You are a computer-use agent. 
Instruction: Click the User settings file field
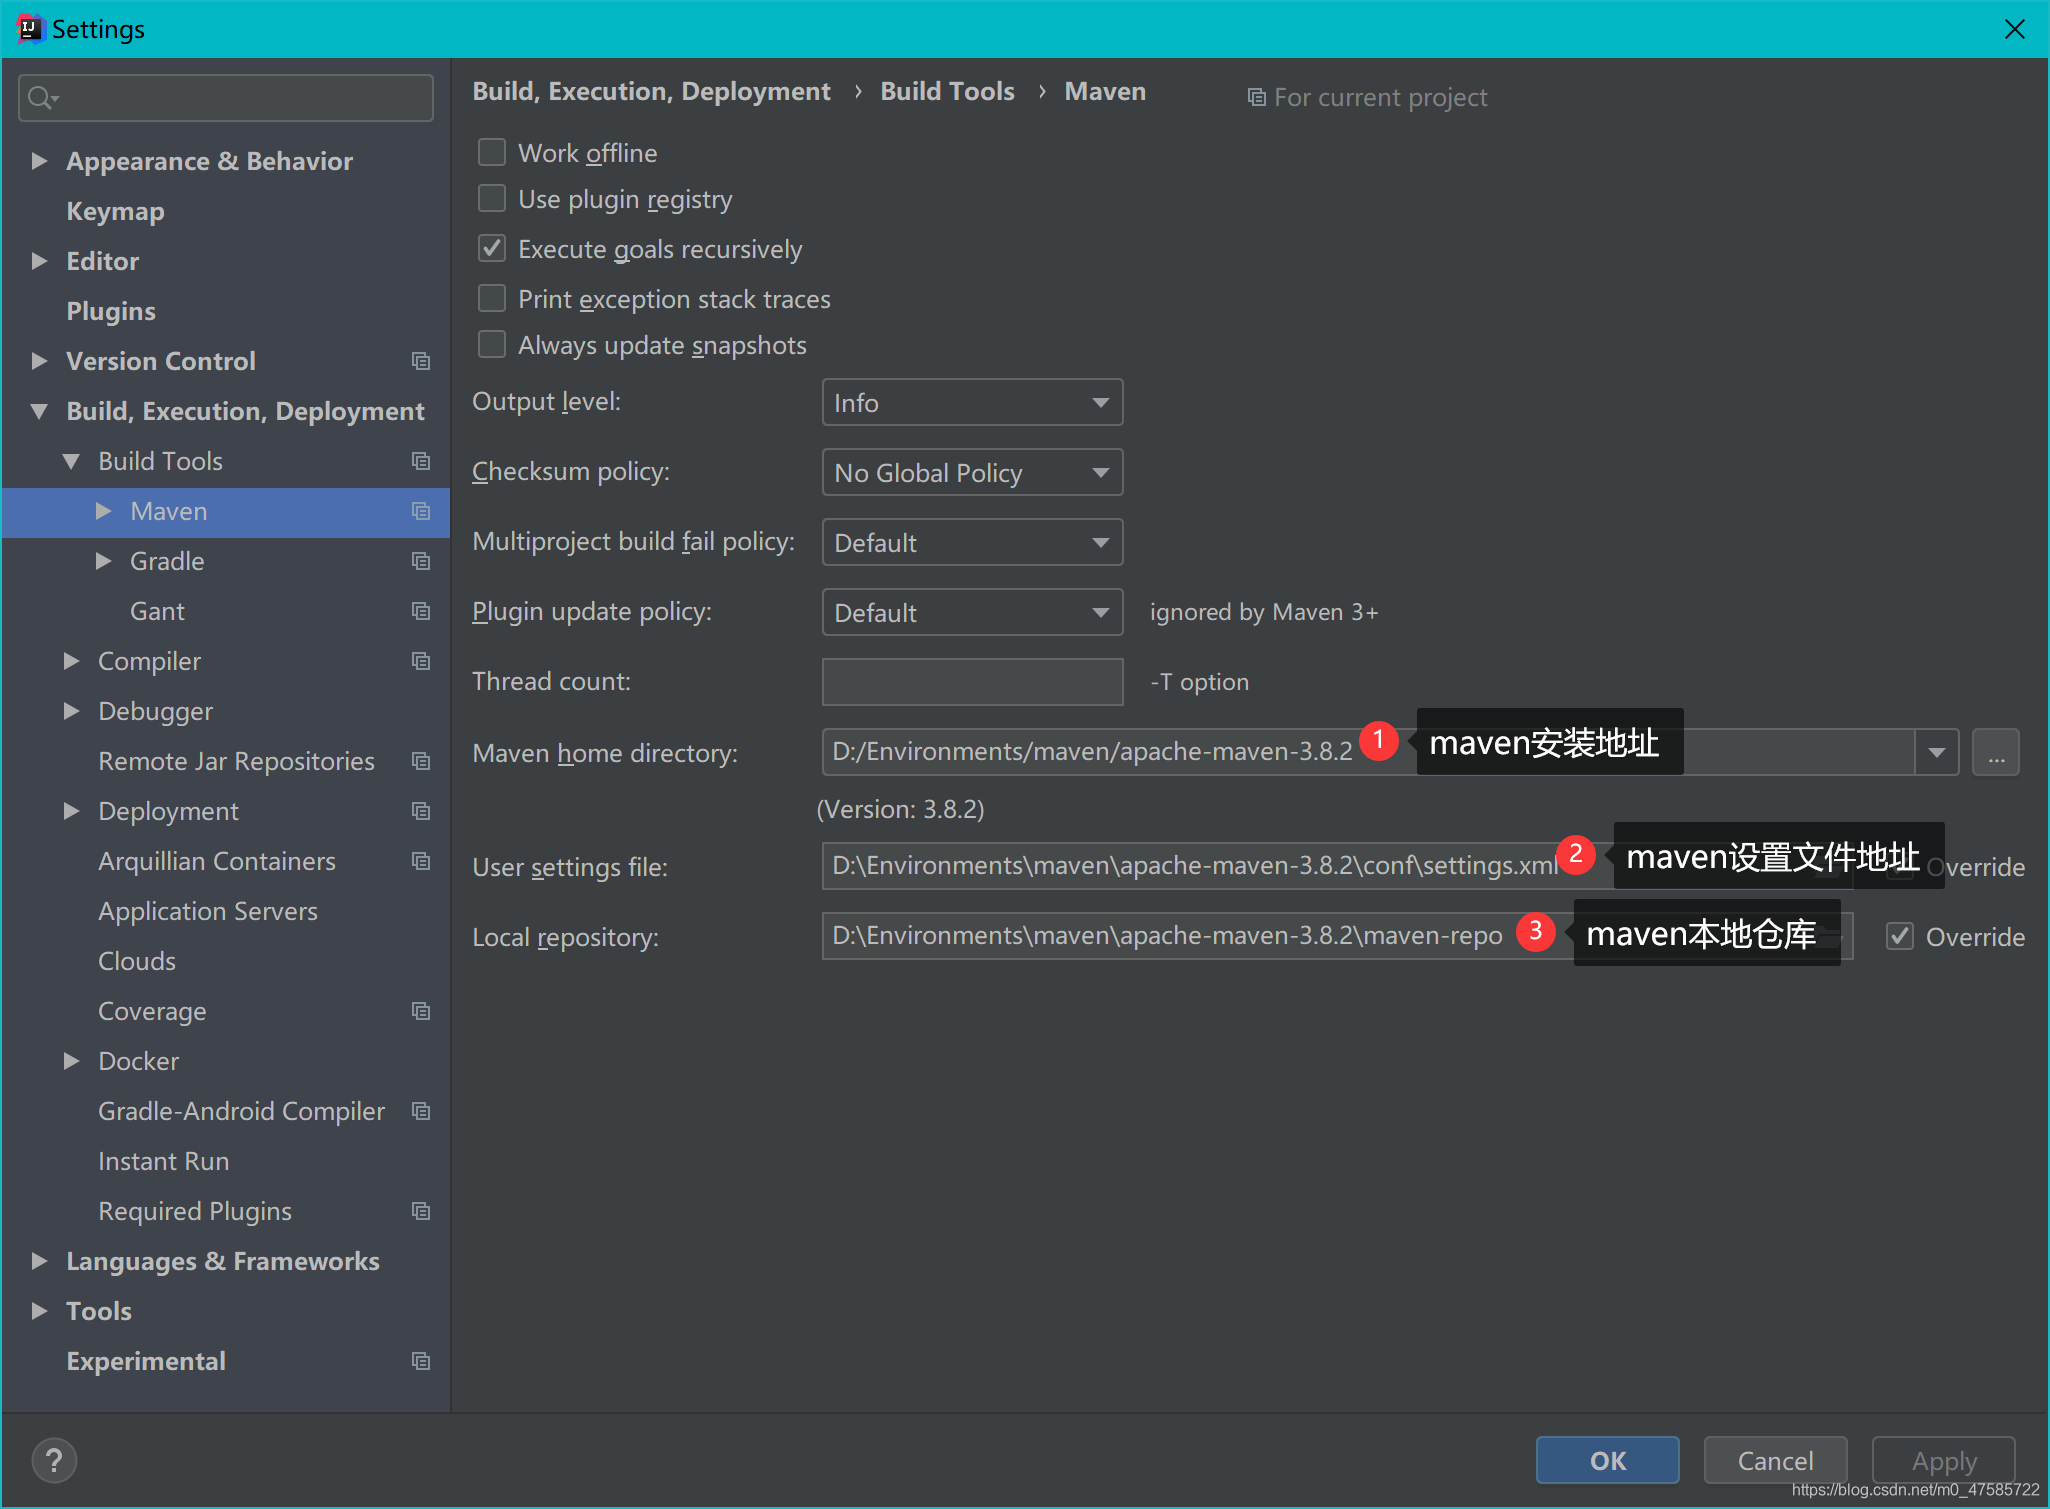[1337, 866]
